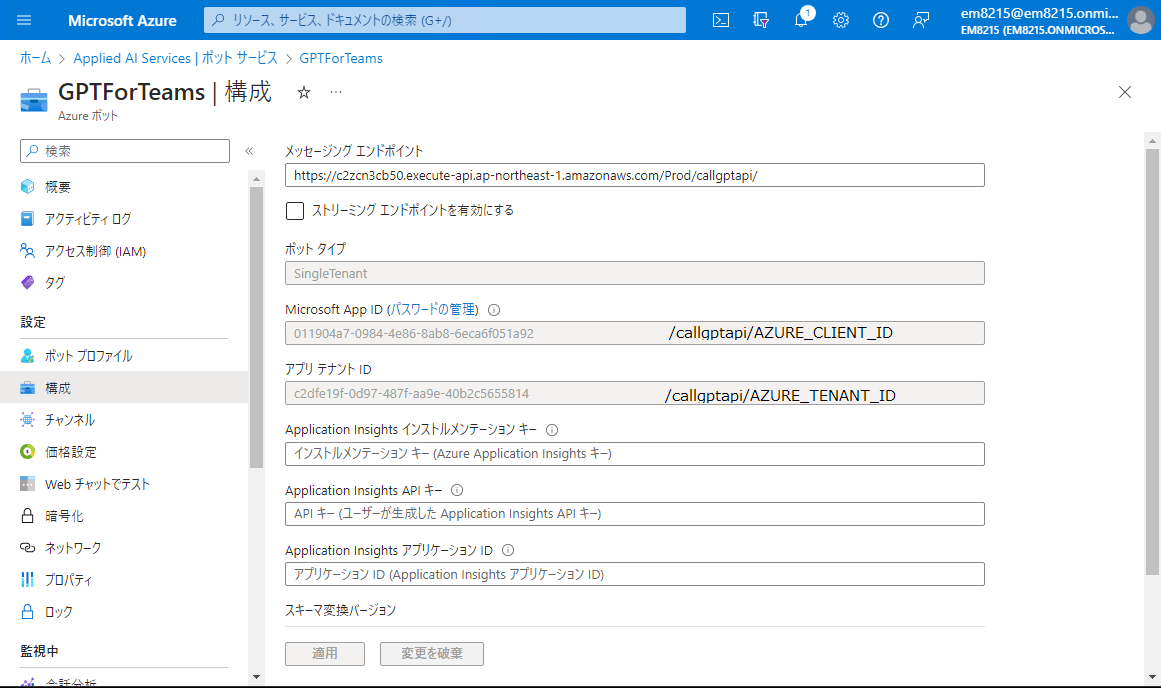Click the user account avatar
The image size is (1161, 688).
point(1140,20)
